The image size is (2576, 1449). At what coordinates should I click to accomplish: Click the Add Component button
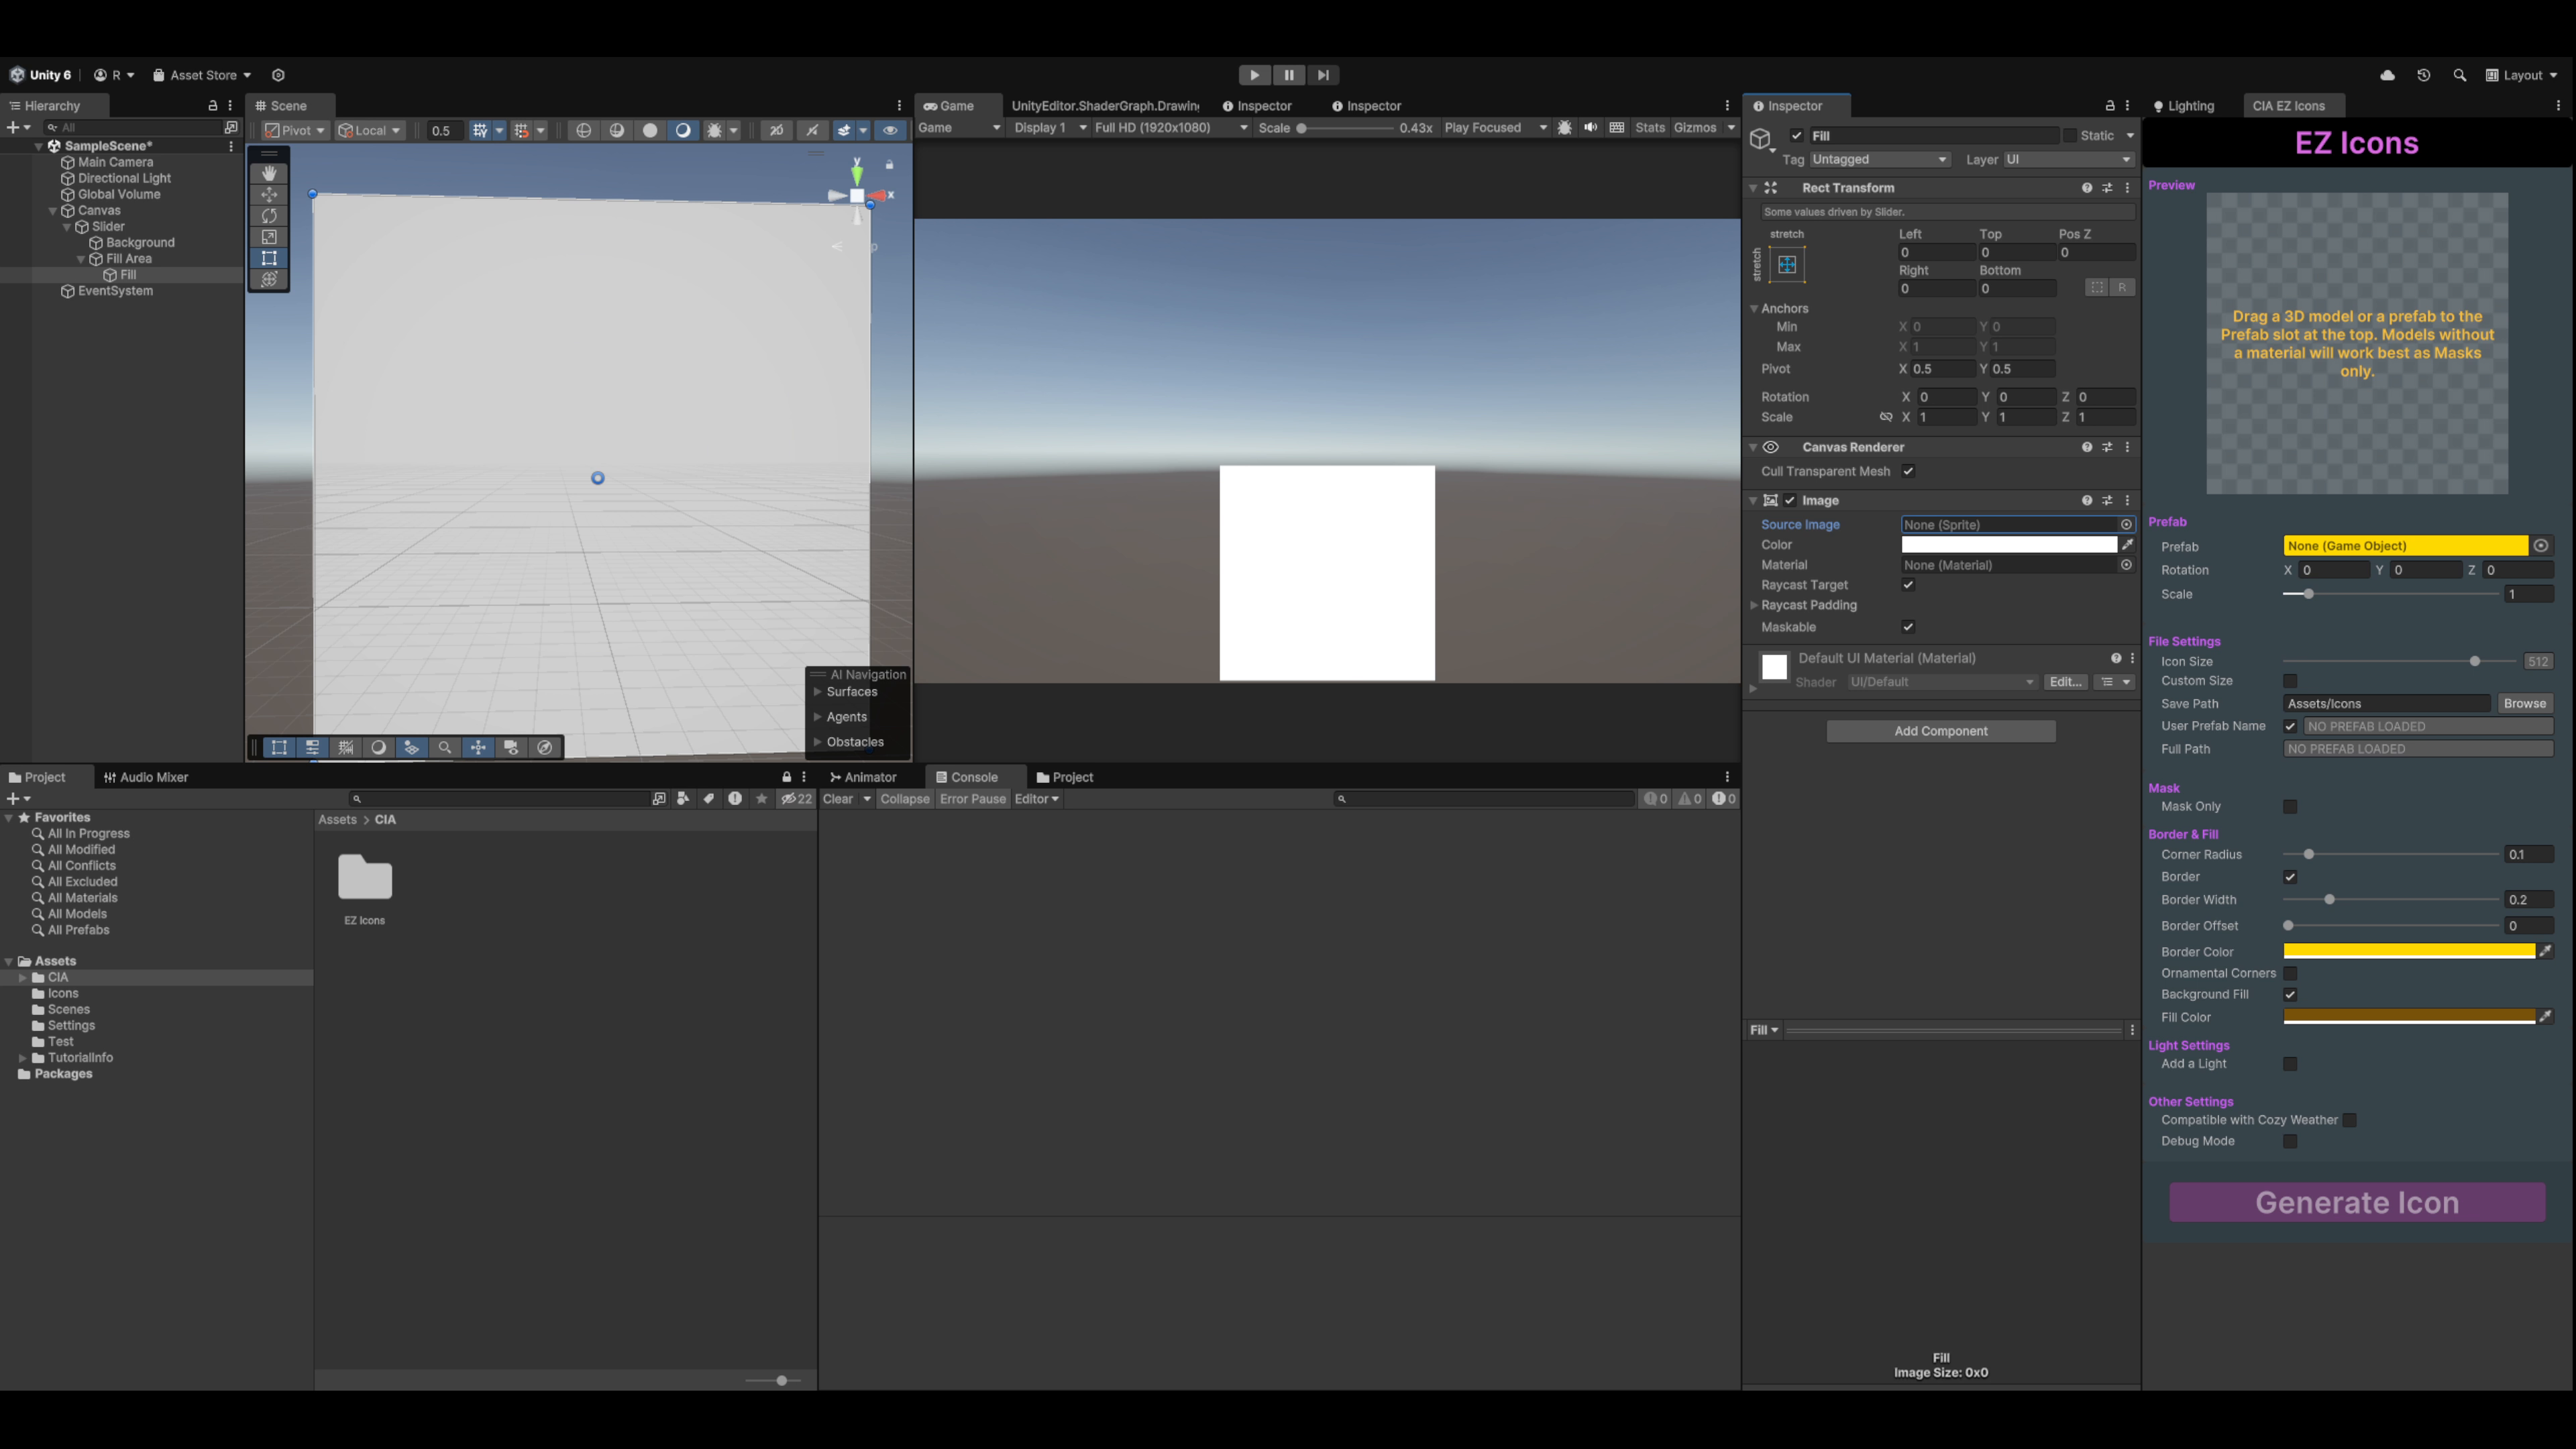tap(1940, 731)
